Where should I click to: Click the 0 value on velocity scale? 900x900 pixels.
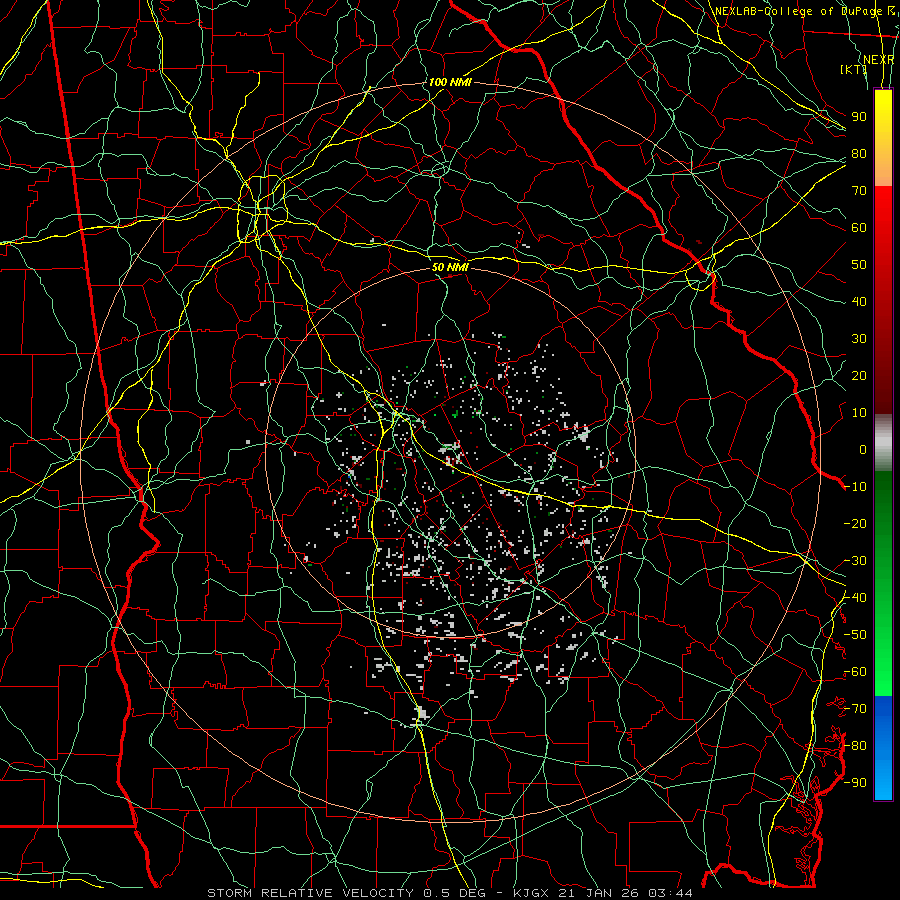click(863, 450)
